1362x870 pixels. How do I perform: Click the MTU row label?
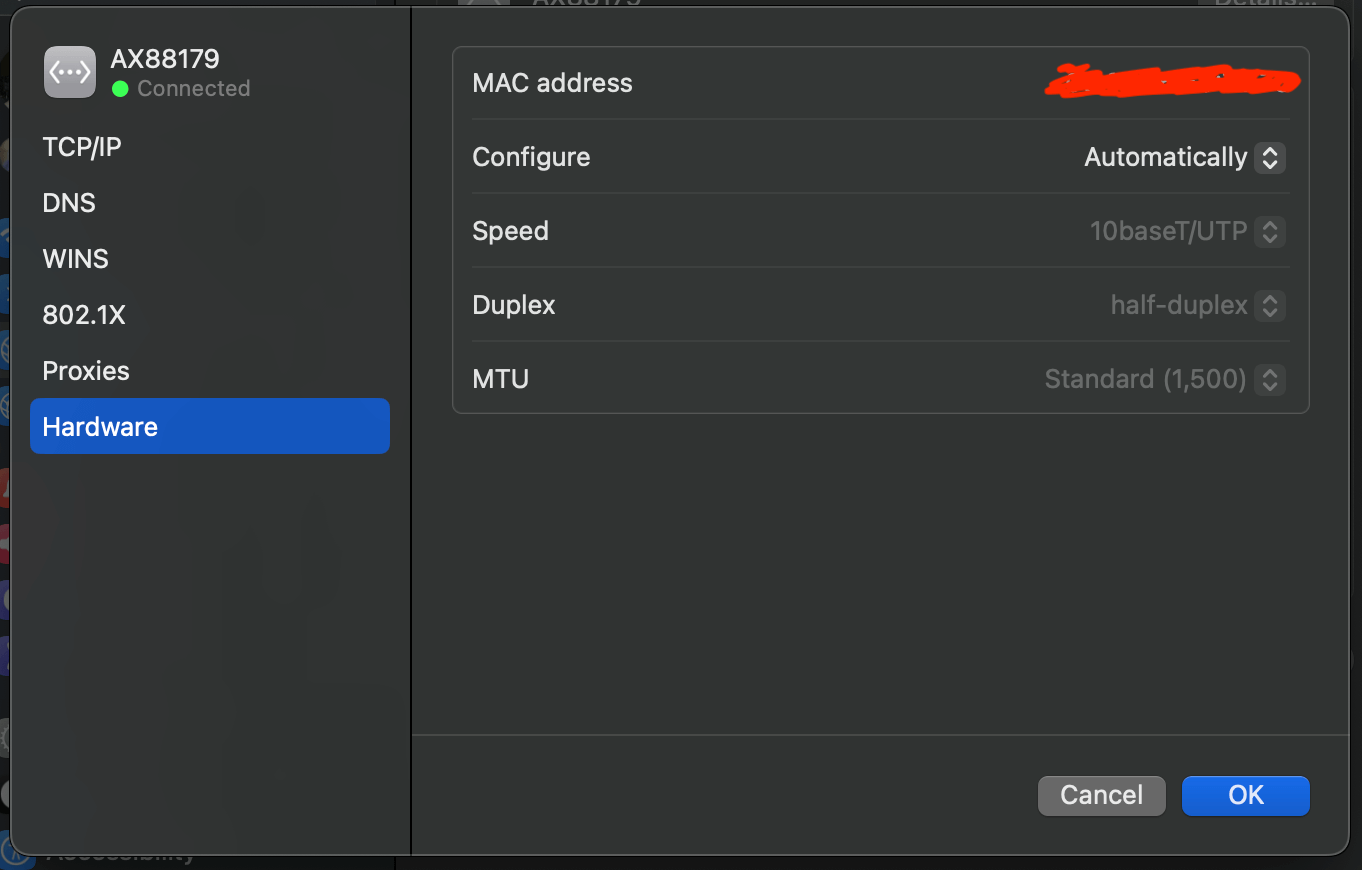(500, 379)
